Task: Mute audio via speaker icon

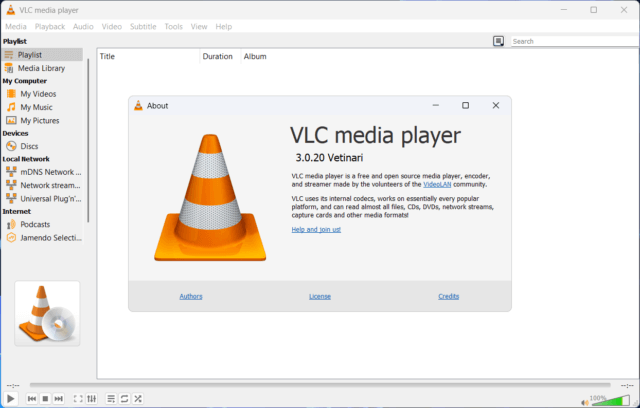Action: point(584,403)
